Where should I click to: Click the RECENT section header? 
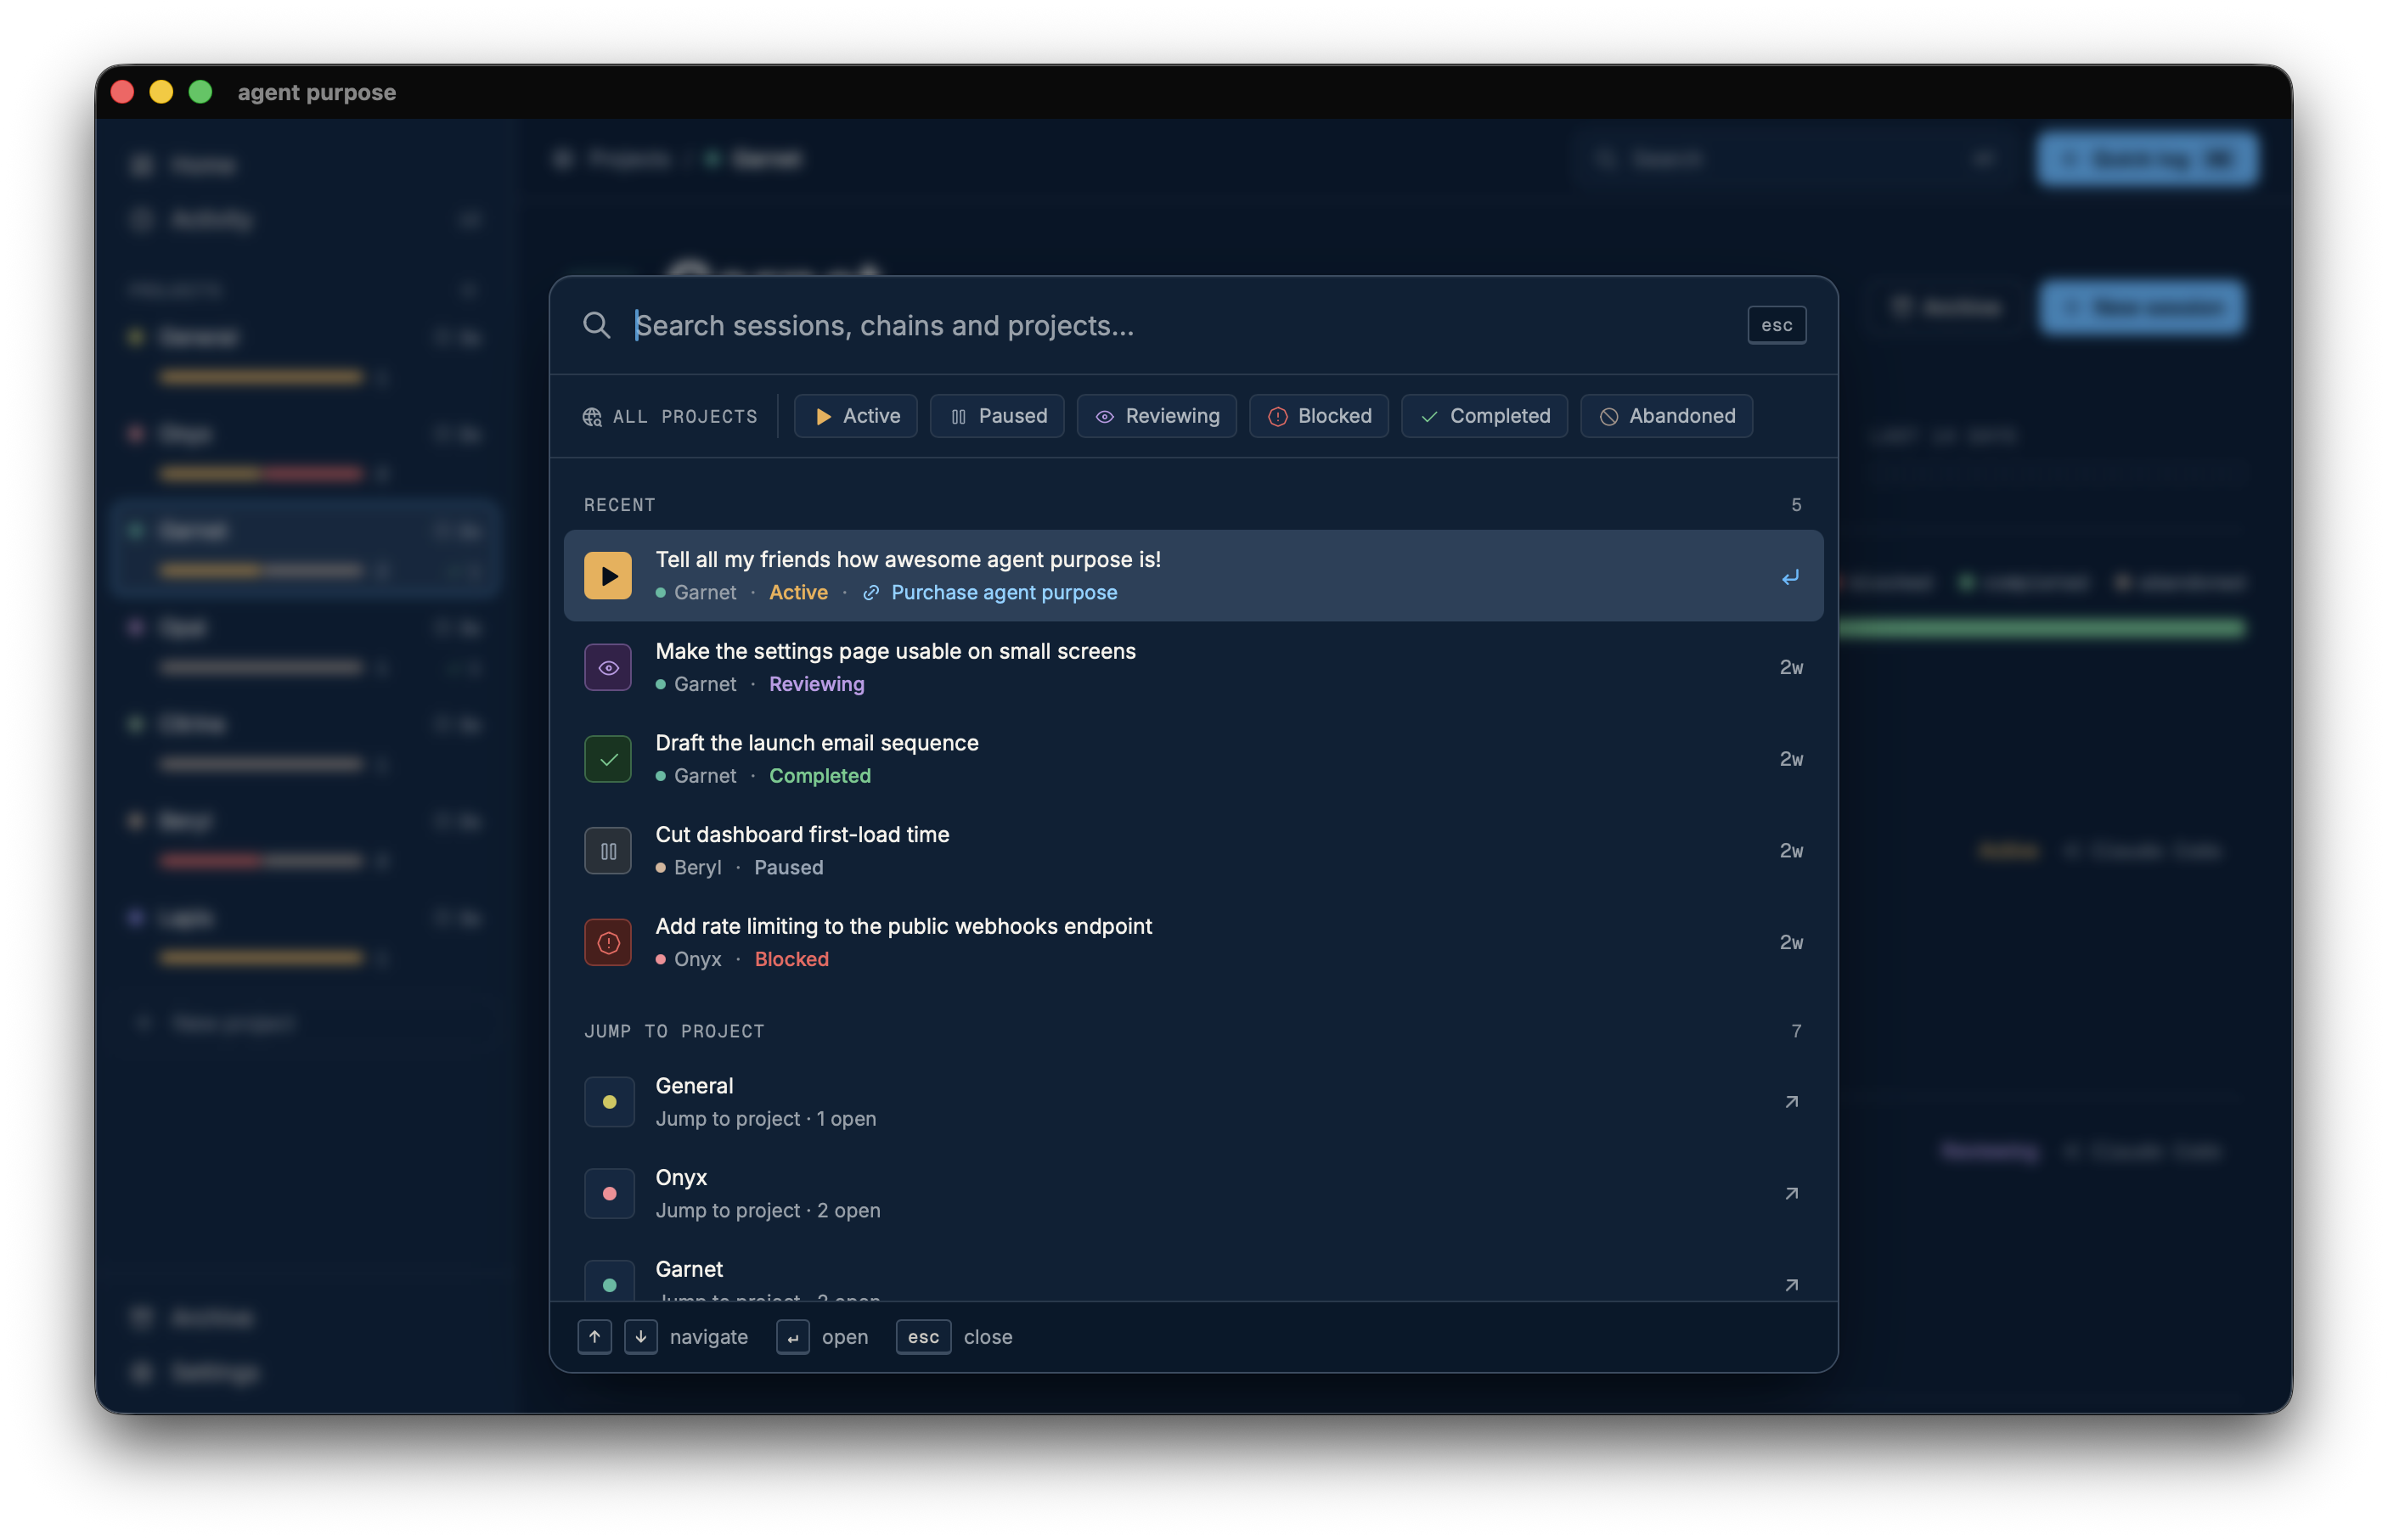pos(619,505)
